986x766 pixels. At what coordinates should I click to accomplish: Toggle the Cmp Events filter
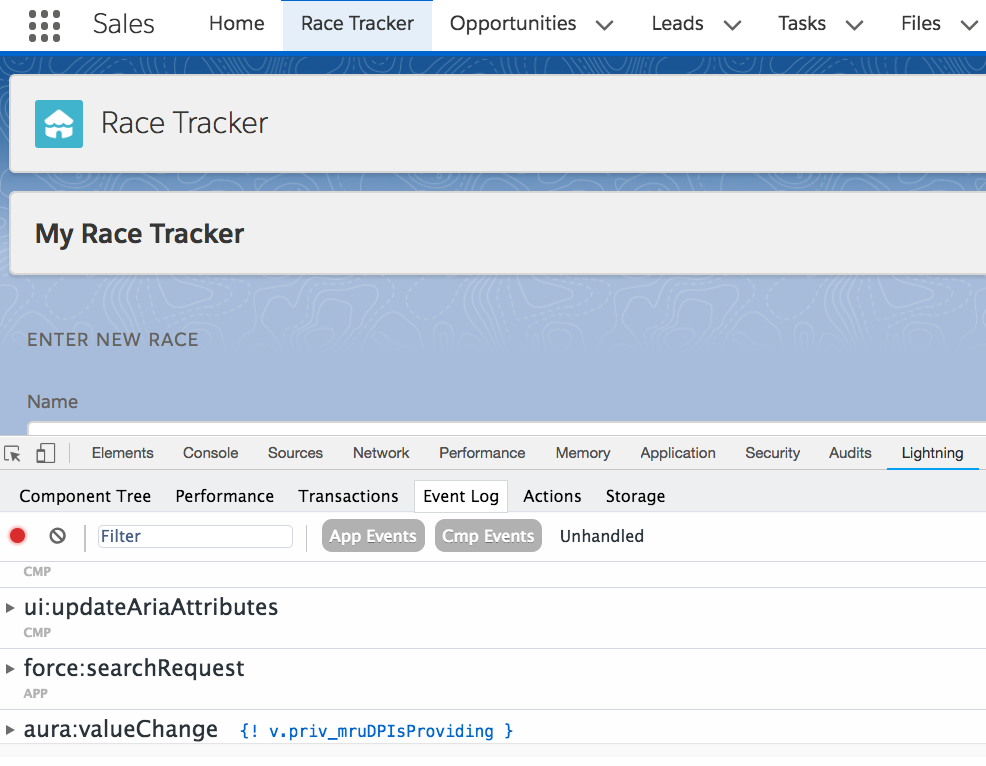tap(488, 536)
